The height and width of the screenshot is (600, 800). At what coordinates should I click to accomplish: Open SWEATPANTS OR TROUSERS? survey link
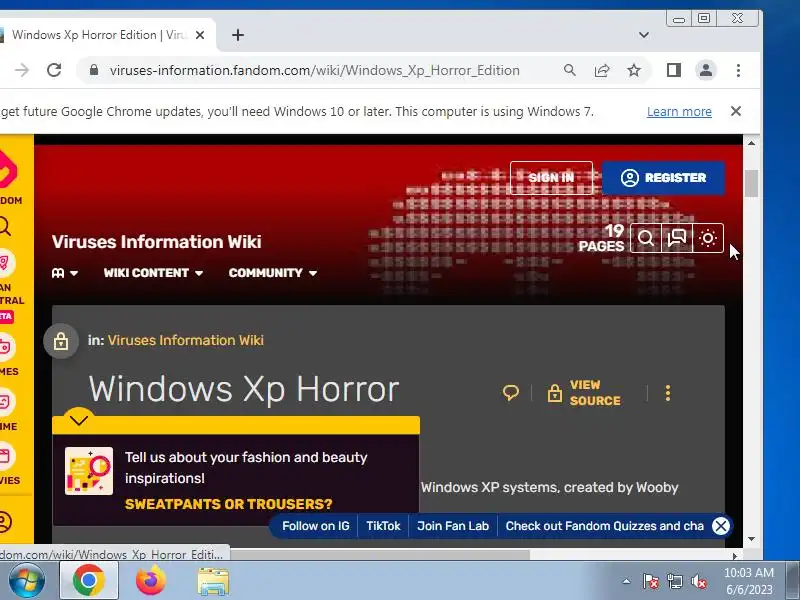point(229,504)
